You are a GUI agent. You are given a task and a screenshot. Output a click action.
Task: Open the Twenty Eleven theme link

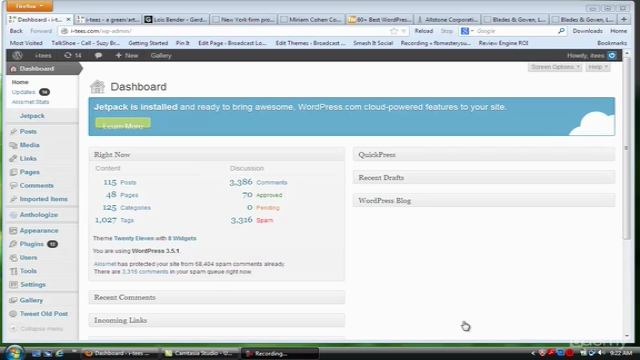[134, 238]
